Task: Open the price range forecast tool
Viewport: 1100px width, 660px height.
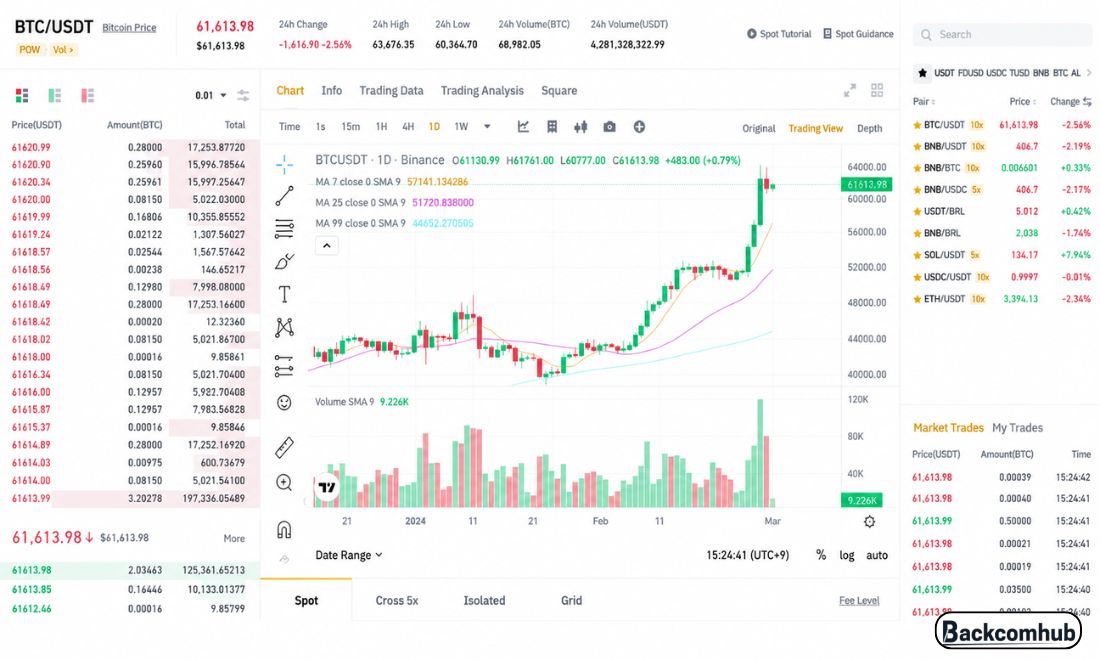Action: pos(284,365)
